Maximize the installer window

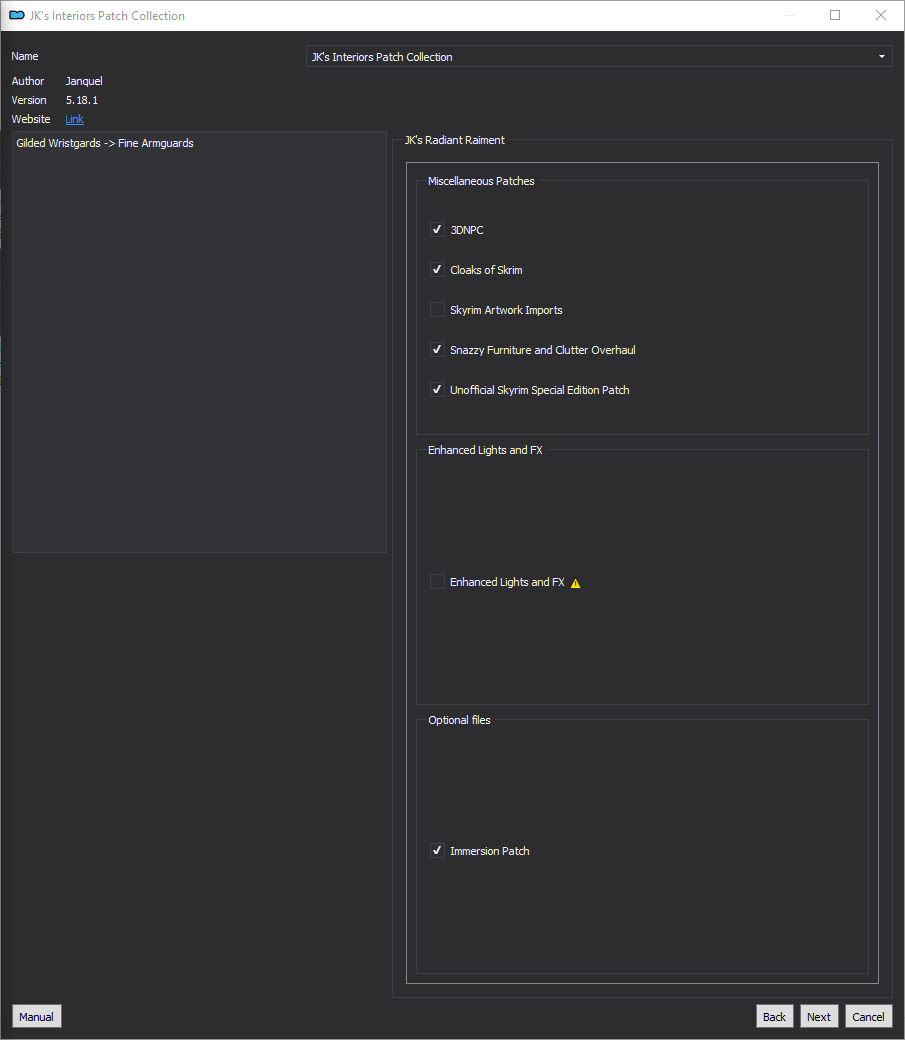[x=835, y=15]
